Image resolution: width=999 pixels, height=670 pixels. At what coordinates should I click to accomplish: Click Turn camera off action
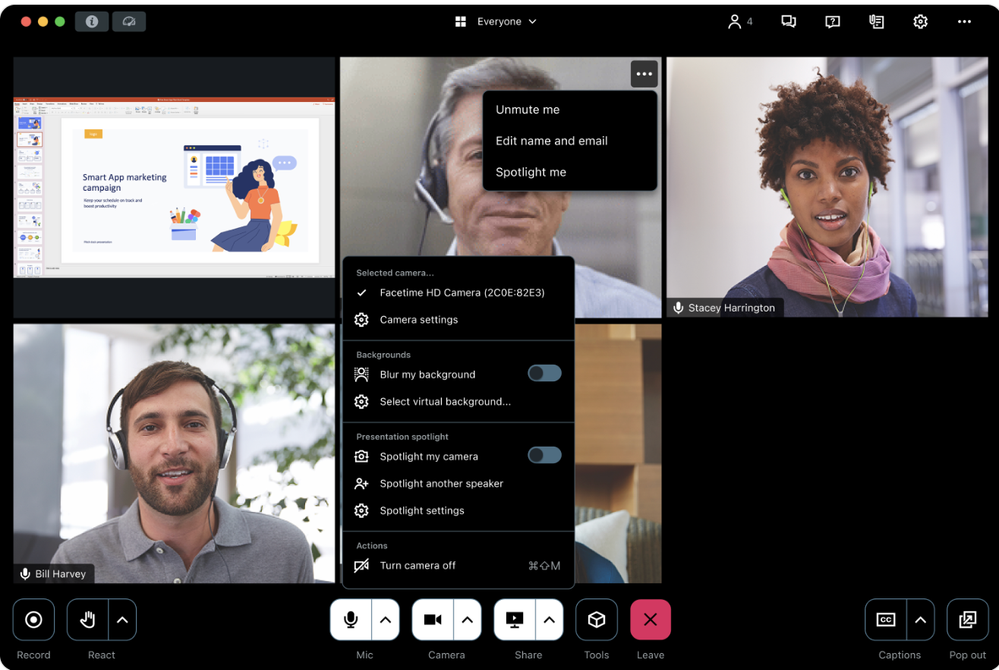(x=417, y=565)
